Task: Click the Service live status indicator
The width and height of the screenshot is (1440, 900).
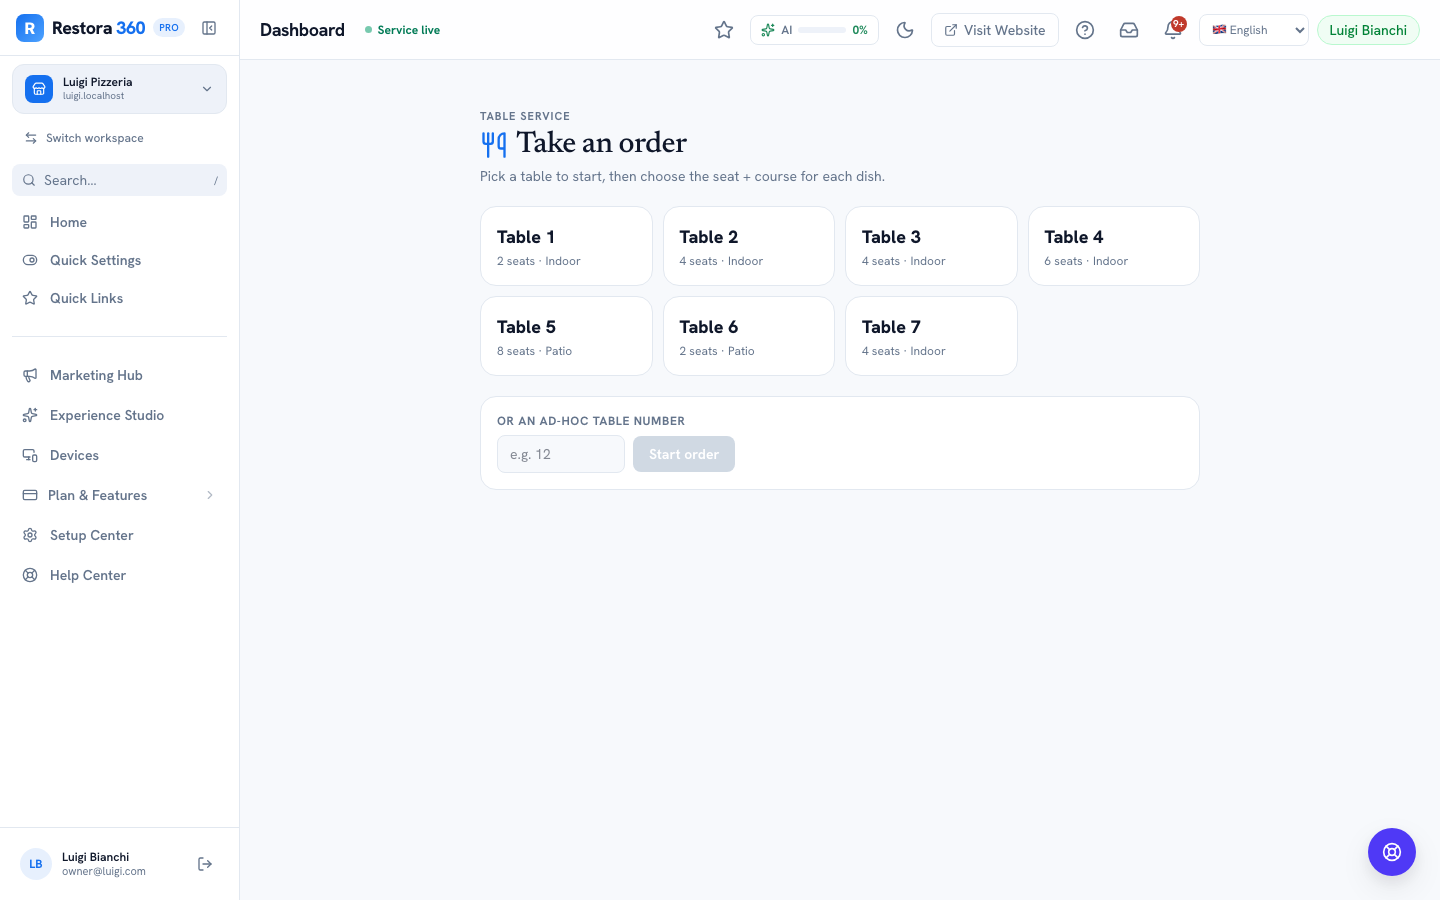Action: pos(402,30)
